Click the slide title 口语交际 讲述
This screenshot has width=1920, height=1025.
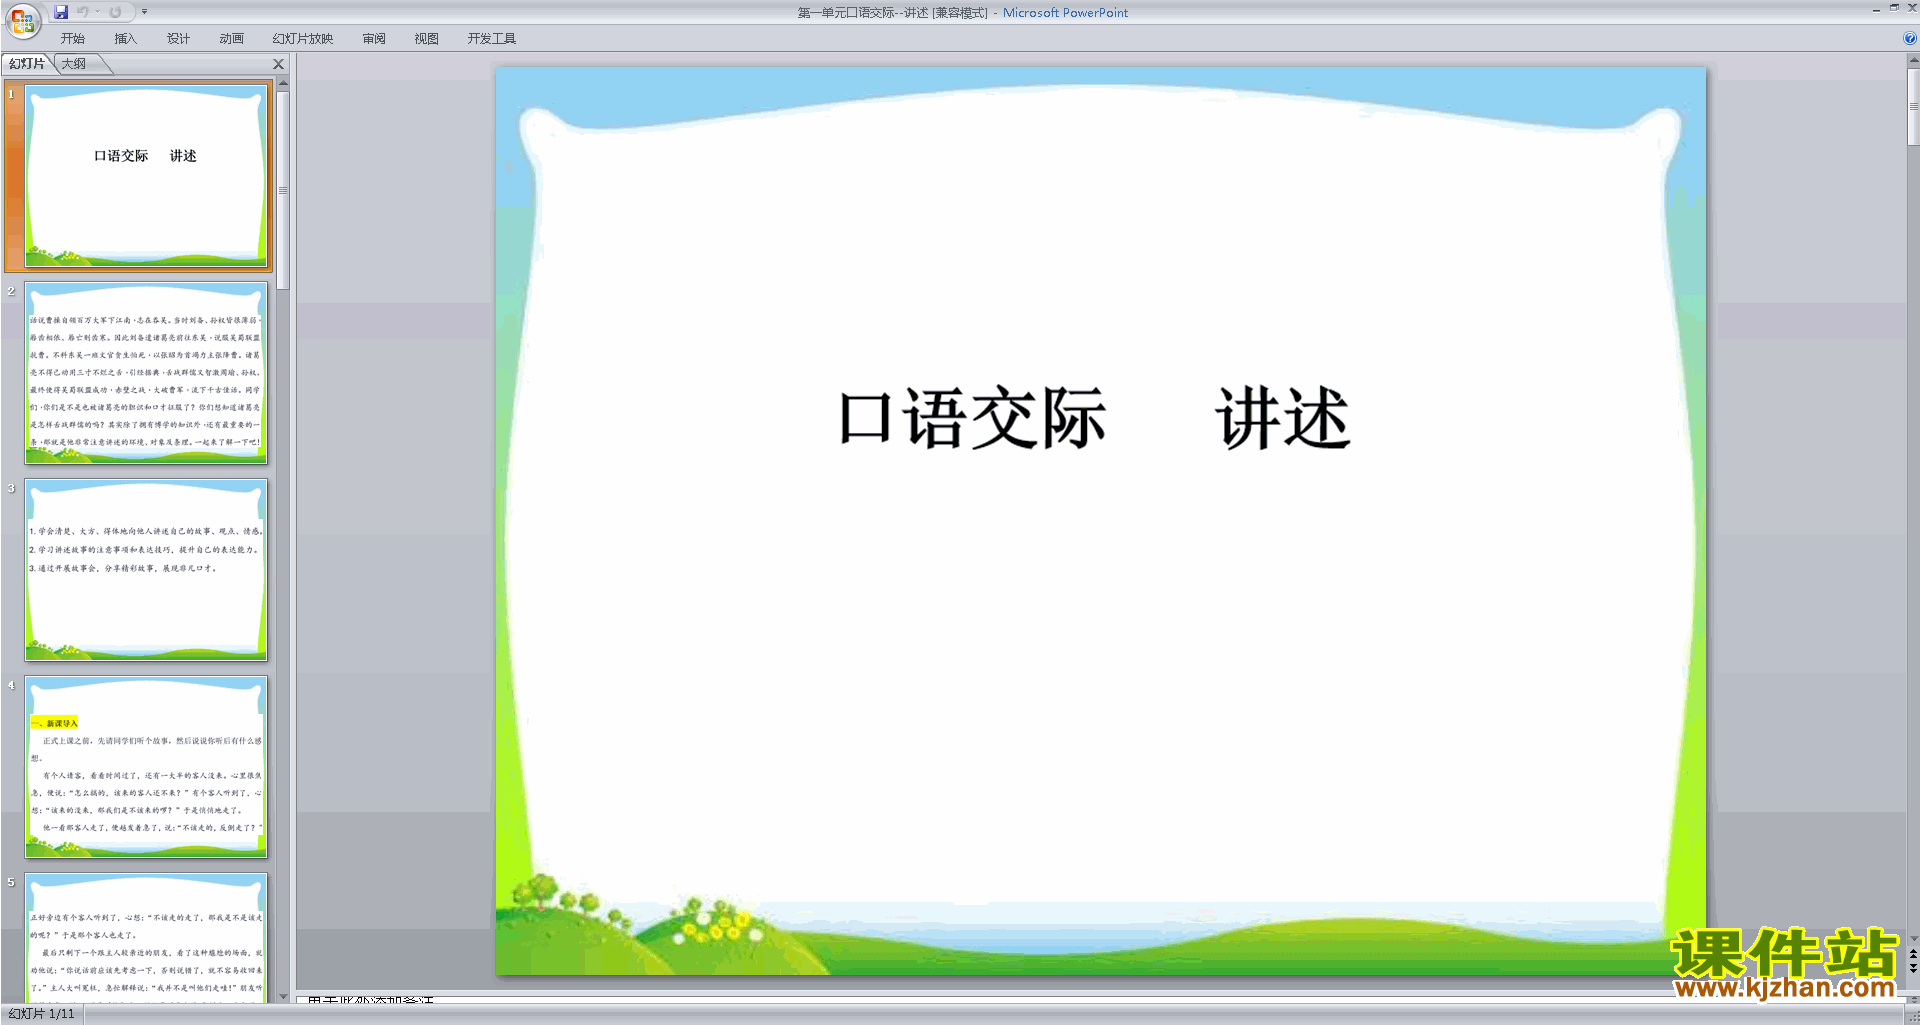click(1094, 418)
